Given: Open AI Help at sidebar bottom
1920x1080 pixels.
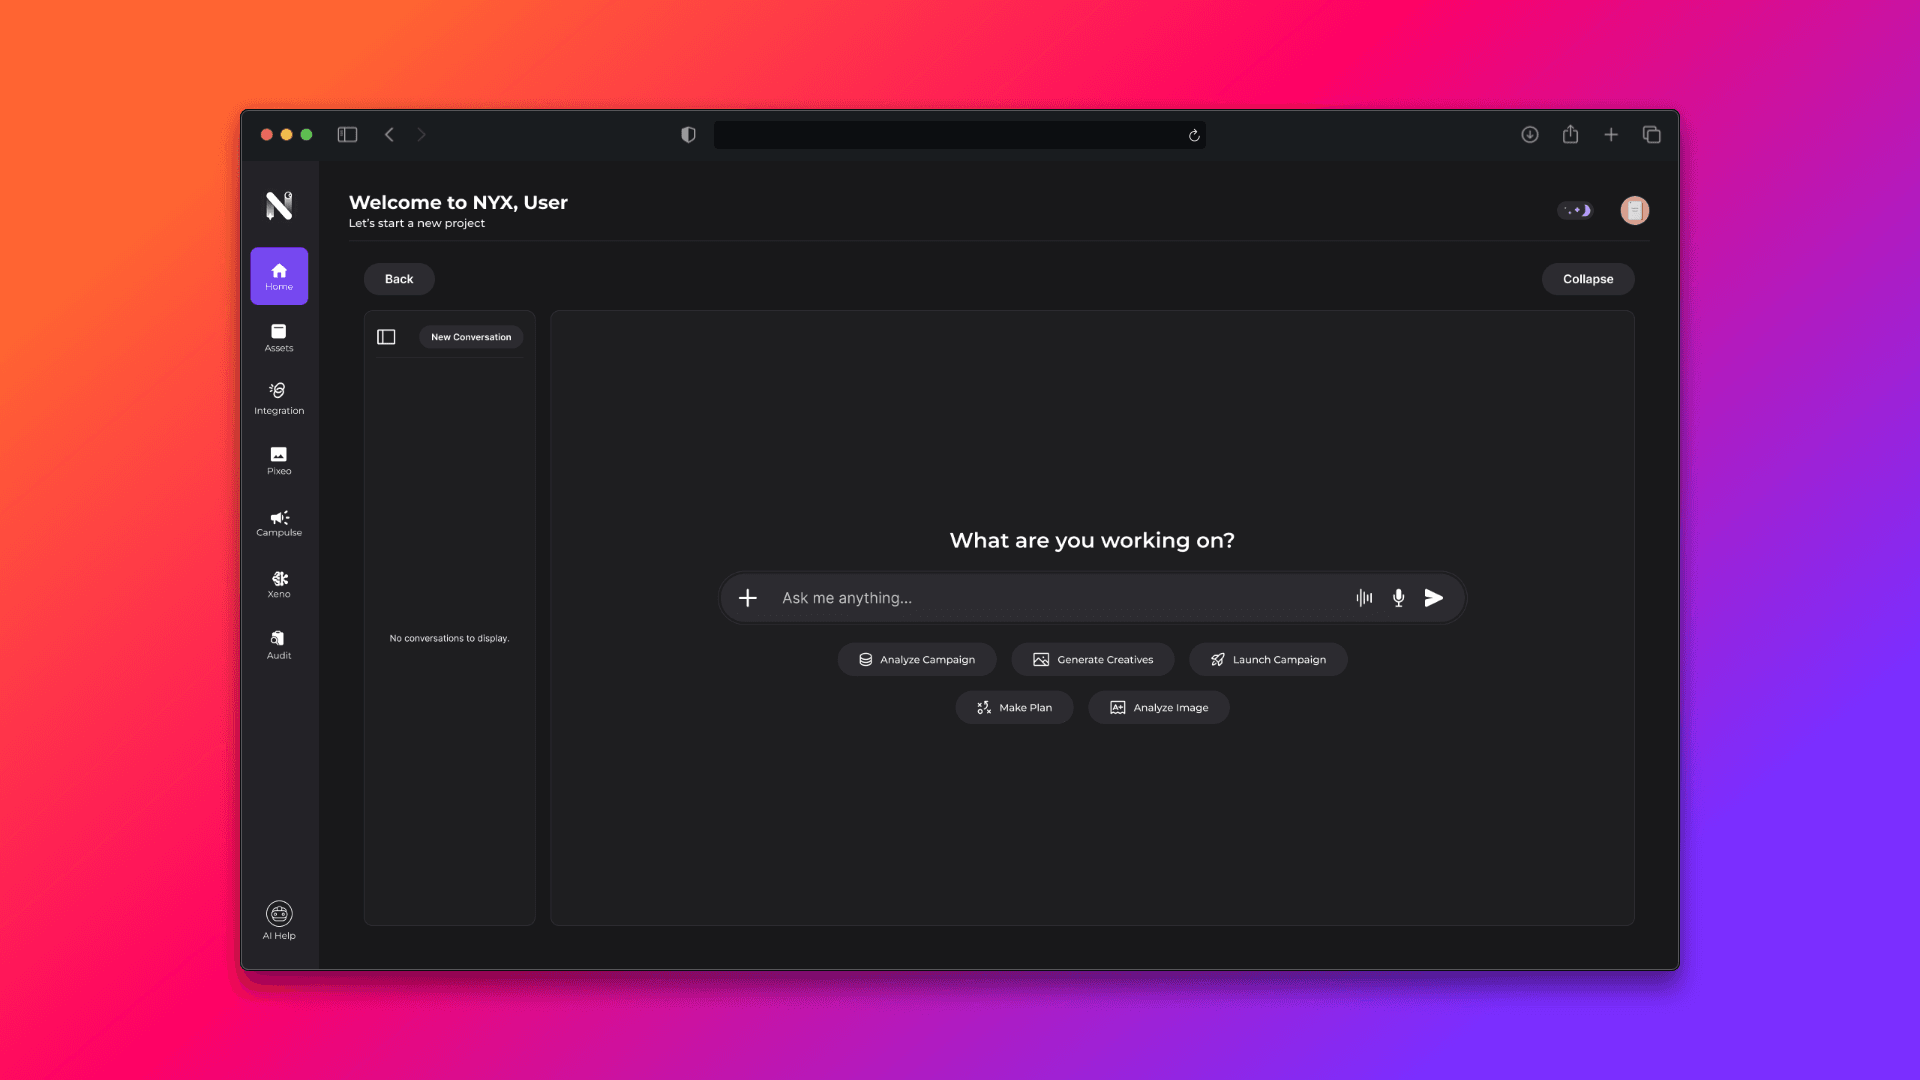Looking at the screenshot, I should 279,921.
